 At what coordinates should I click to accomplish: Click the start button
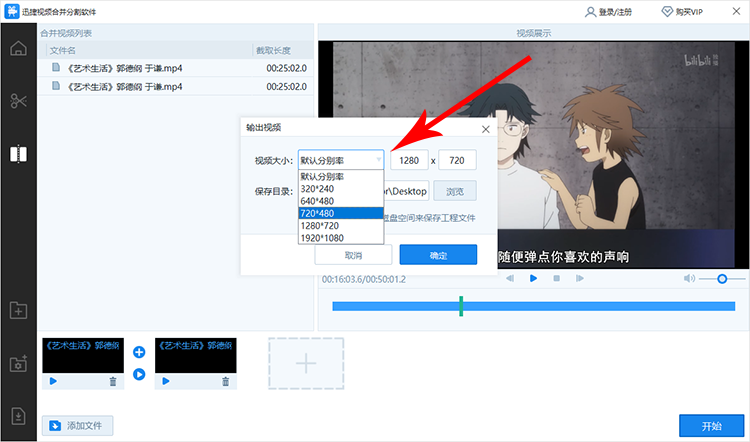(711, 425)
